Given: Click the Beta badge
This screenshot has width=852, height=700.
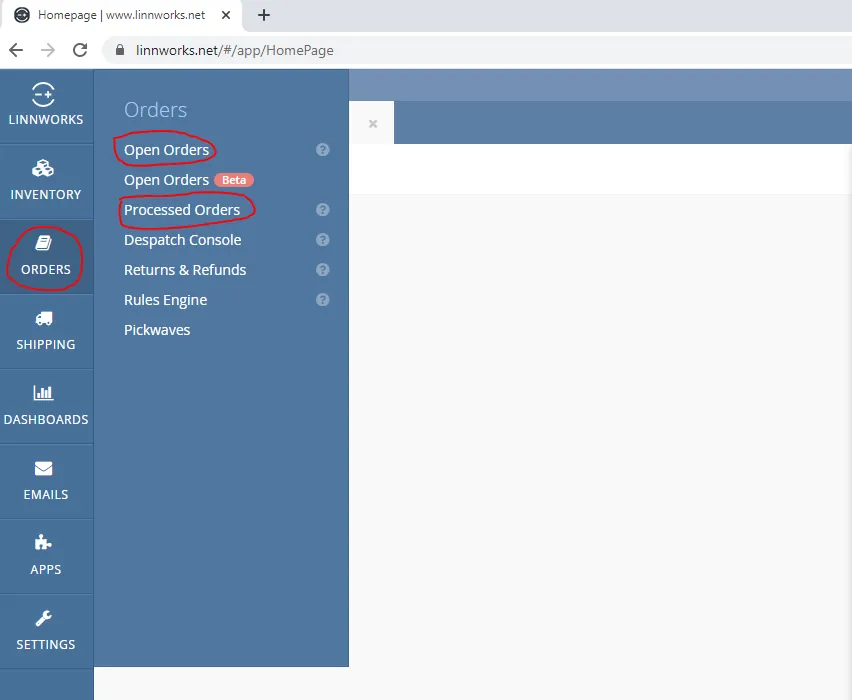Looking at the screenshot, I should (x=234, y=180).
